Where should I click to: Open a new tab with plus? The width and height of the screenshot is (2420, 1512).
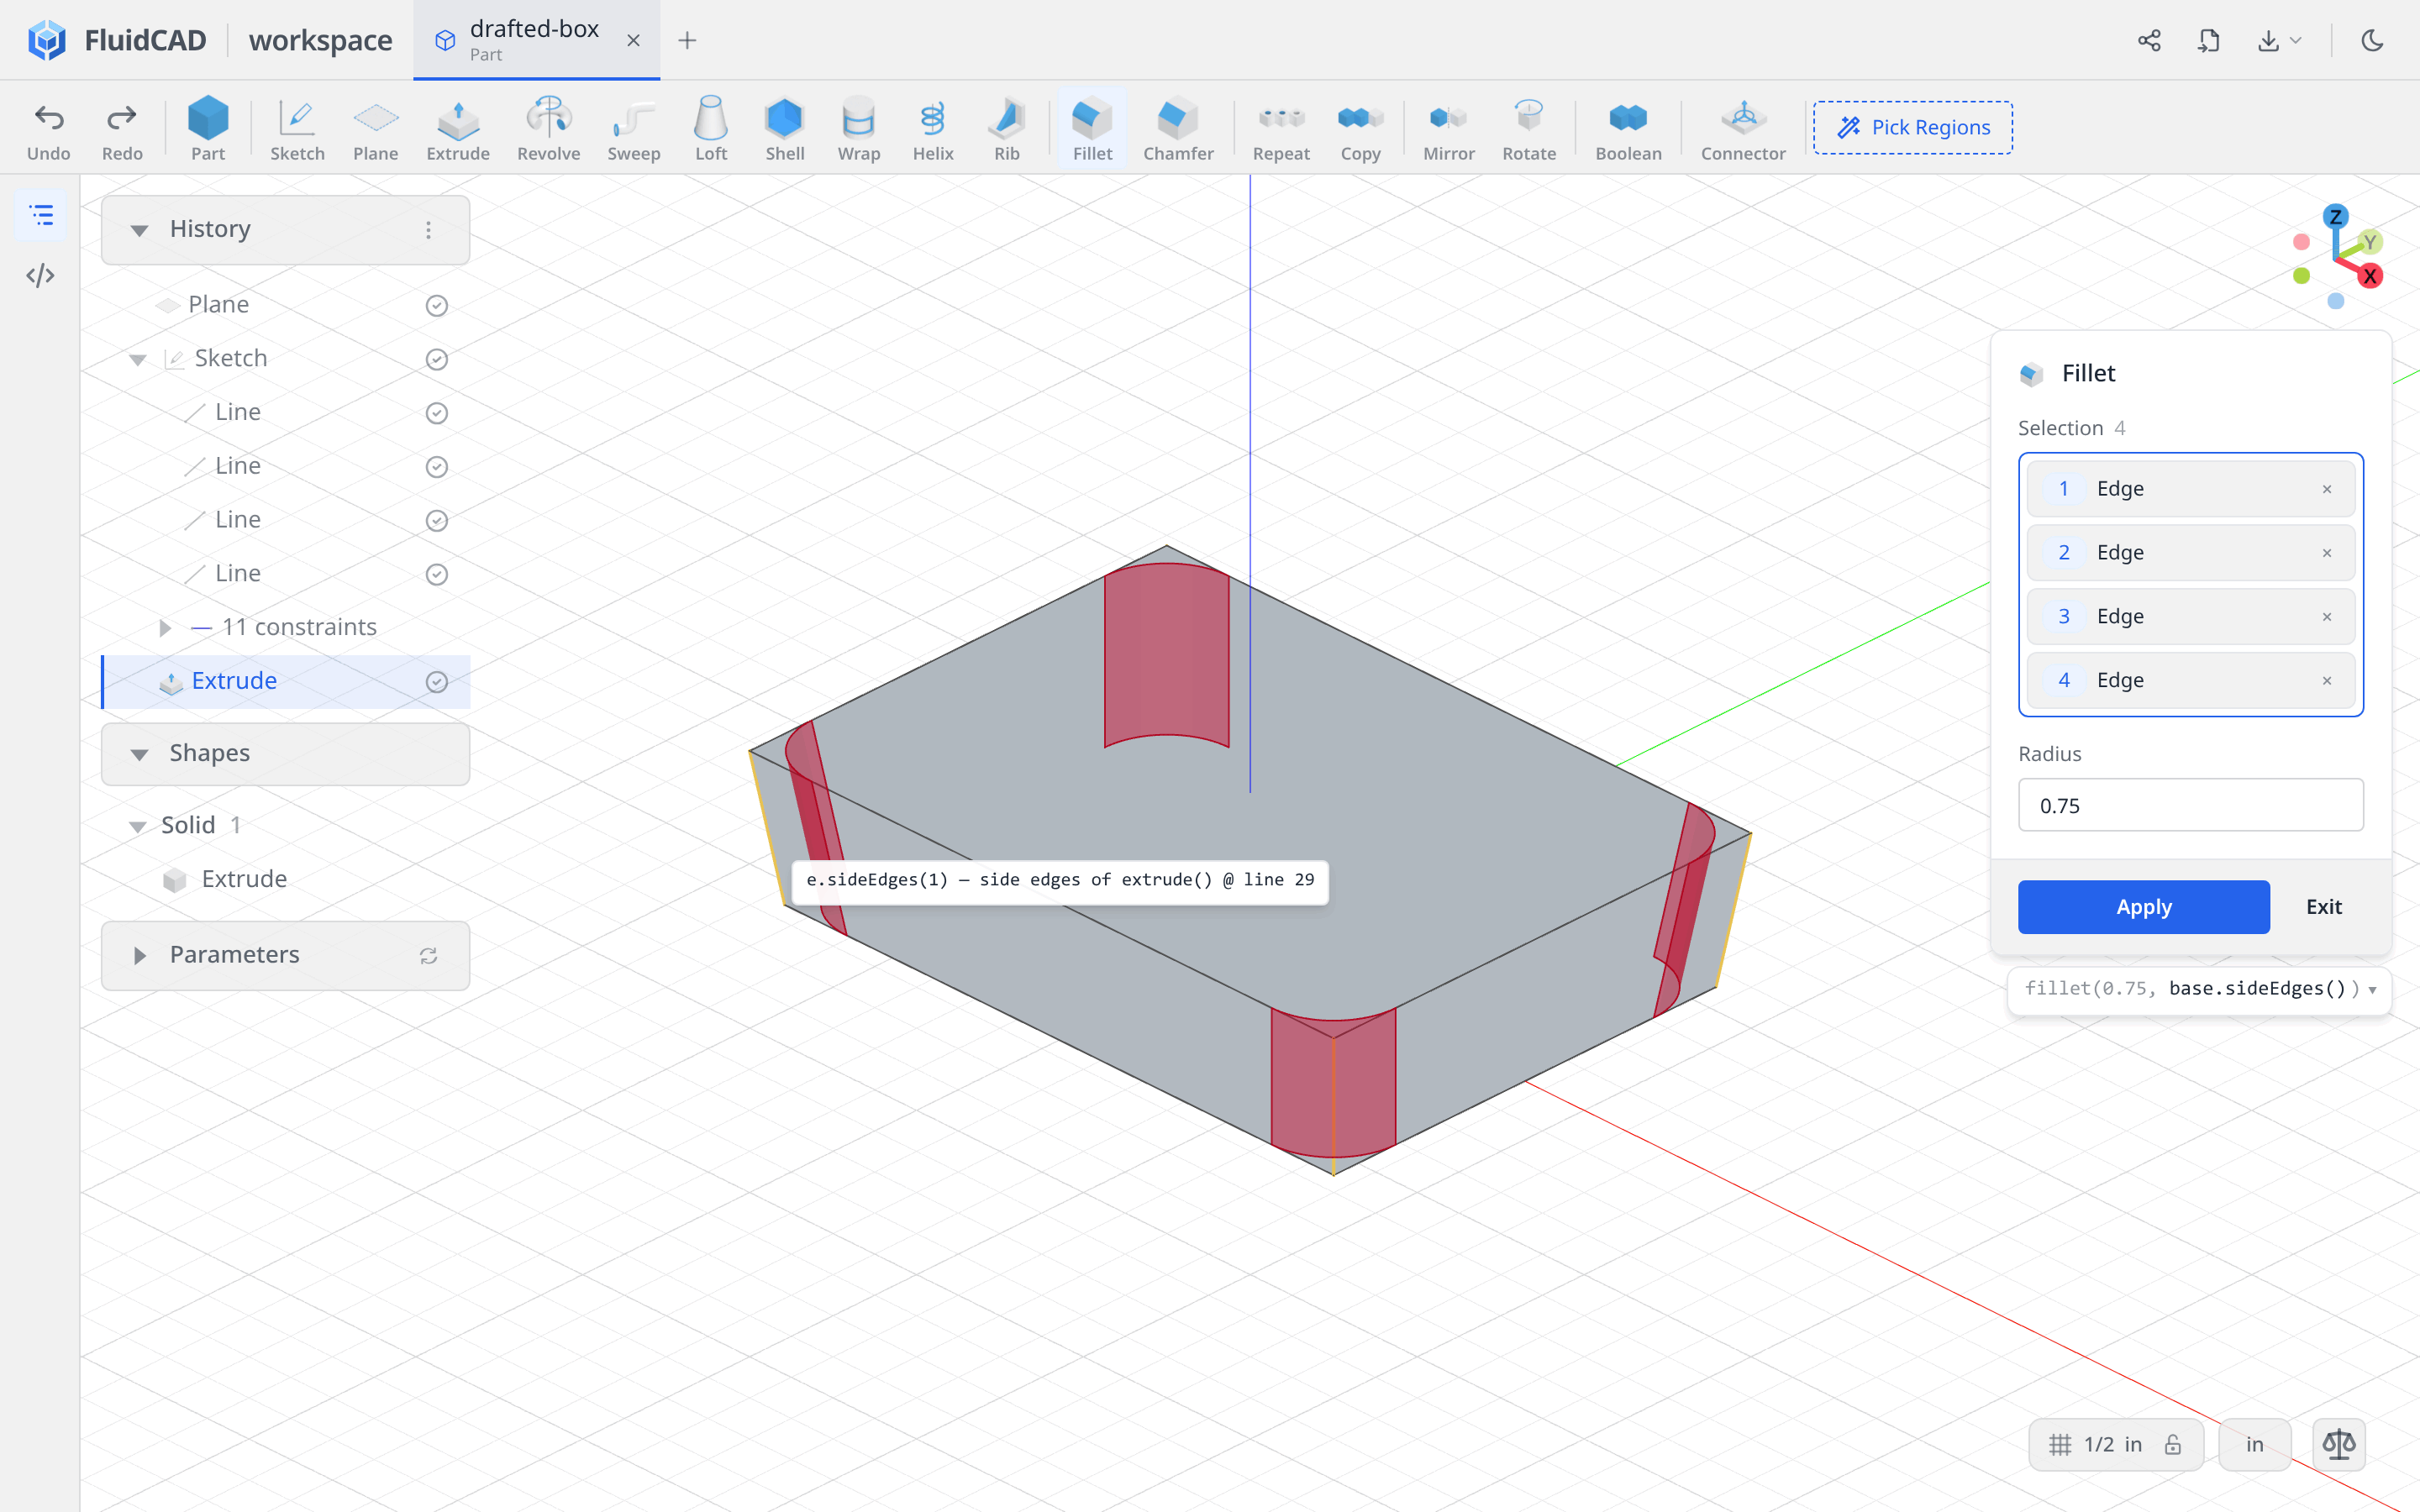tap(687, 40)
